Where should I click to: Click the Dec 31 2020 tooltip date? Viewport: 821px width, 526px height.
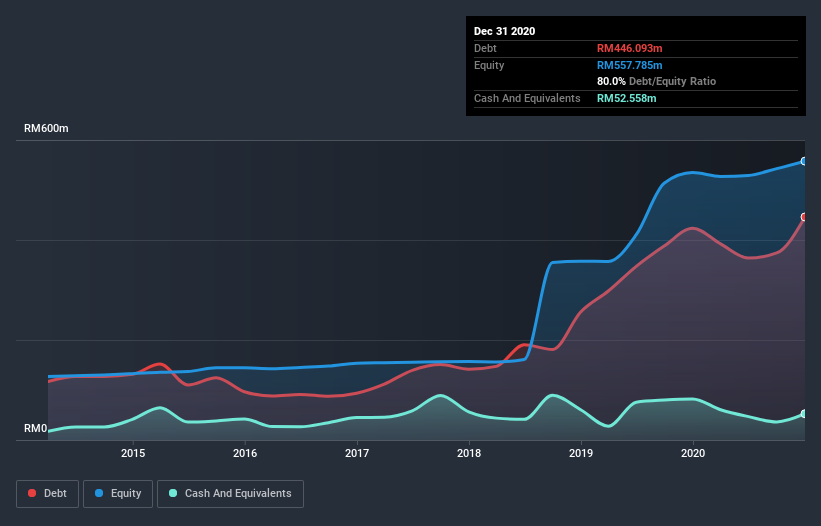click(504, 31)
